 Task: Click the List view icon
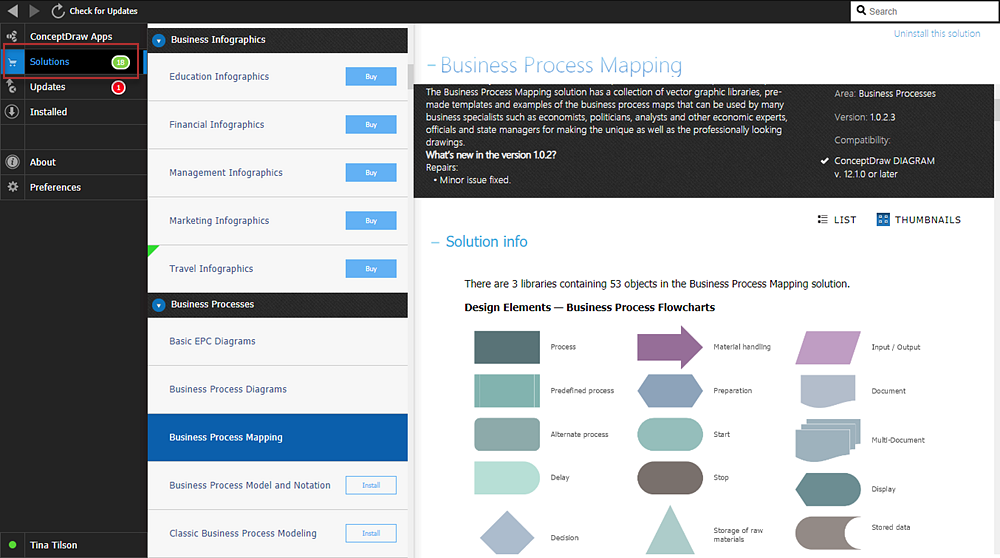coord(823,219)
